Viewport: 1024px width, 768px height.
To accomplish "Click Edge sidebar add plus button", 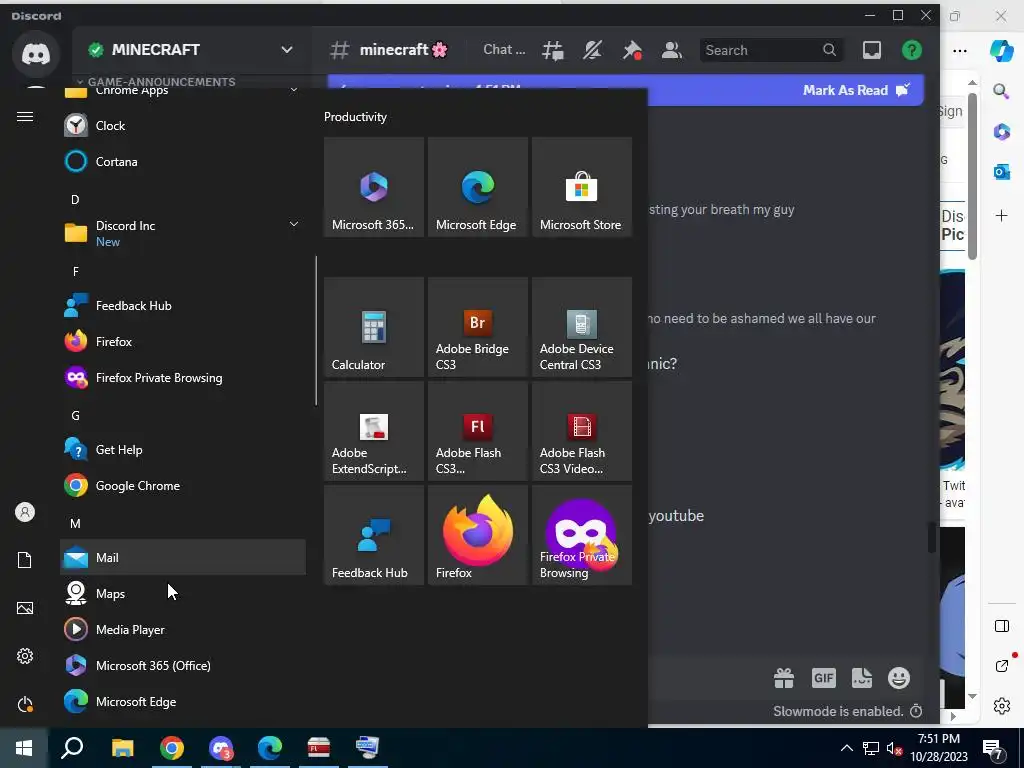I will (1001, 216).
